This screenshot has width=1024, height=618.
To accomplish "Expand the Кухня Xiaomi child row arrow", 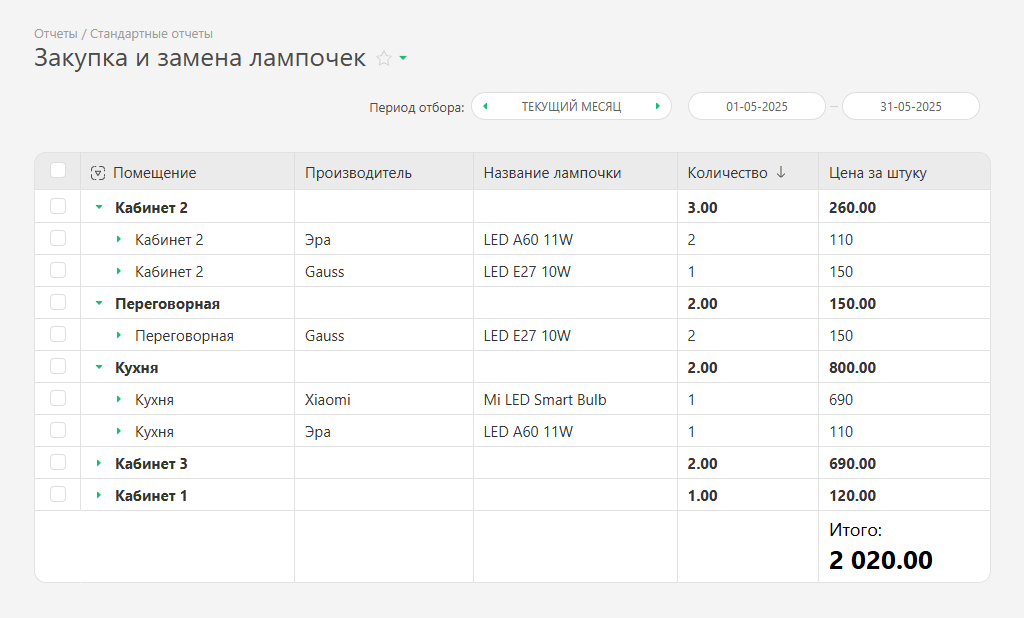I will 118,400.
